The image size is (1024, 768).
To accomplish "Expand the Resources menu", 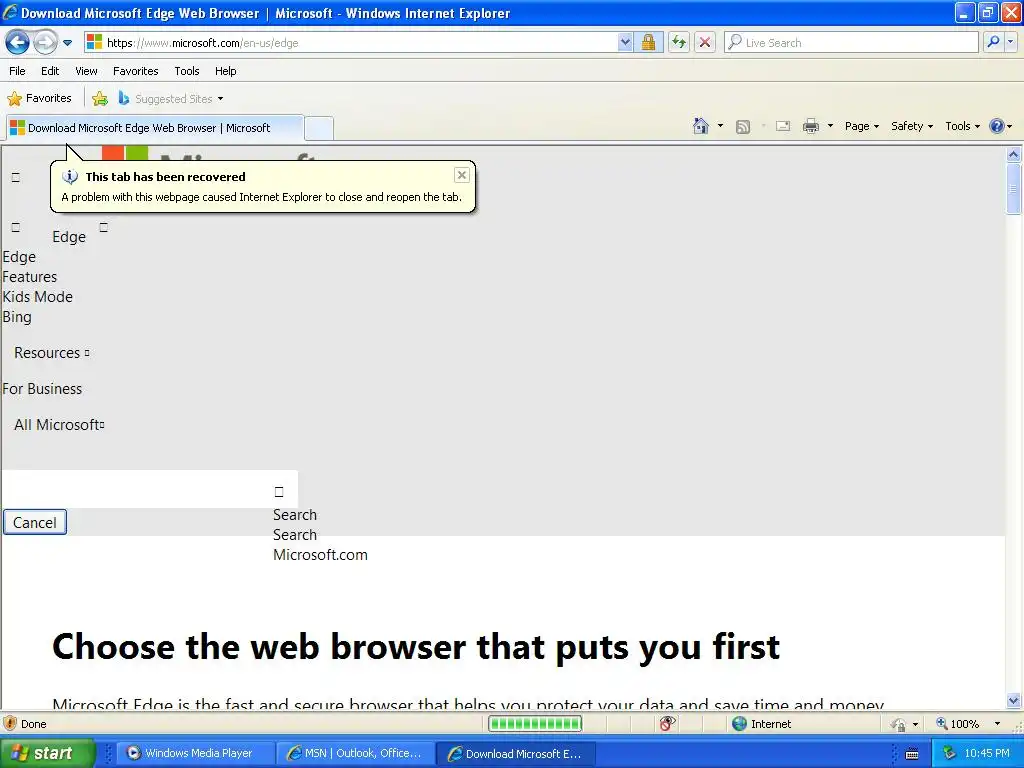I will coord(52,353).
